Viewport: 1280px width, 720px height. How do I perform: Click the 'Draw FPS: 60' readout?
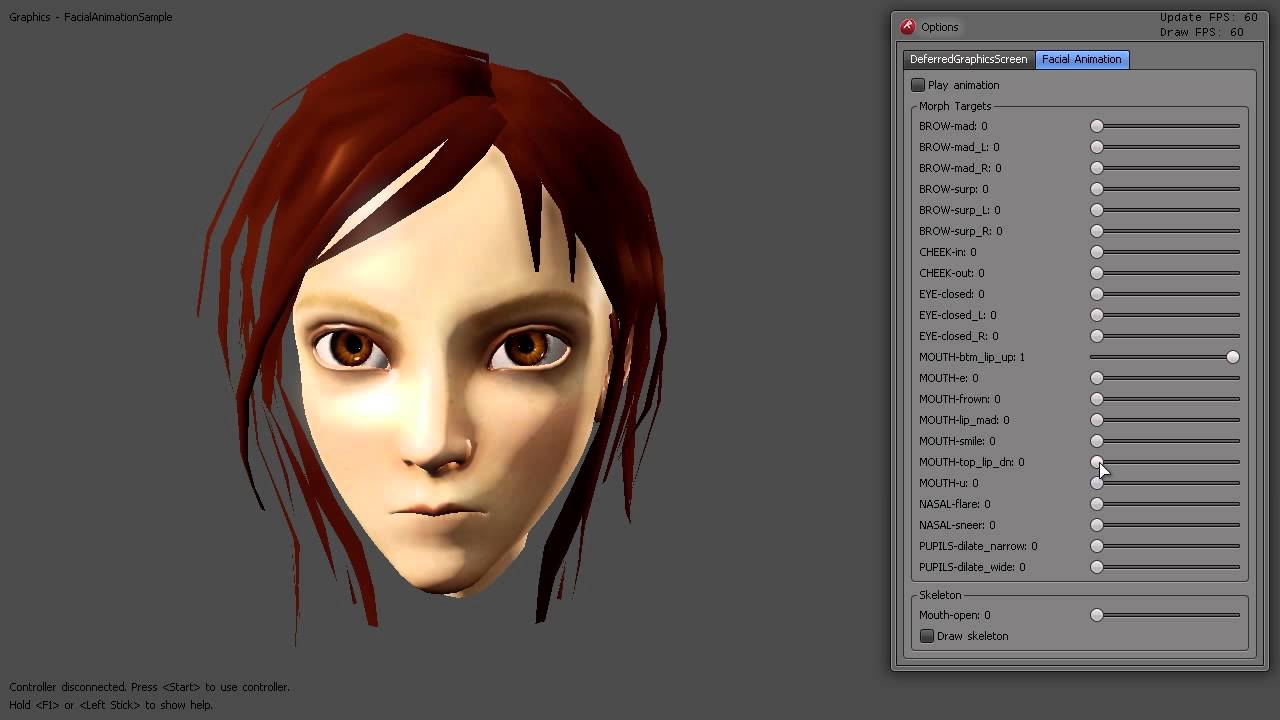tap(1202, 32)
